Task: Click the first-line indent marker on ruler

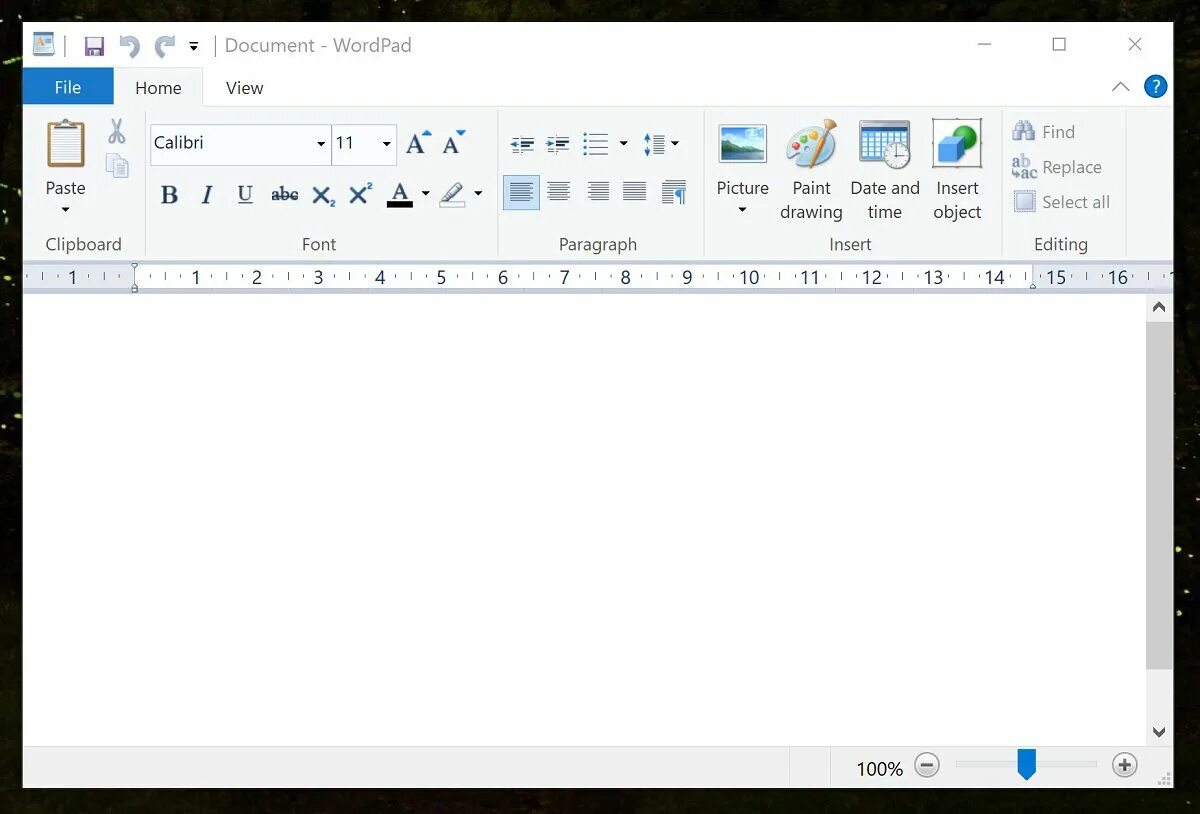Action: point(134,268)
